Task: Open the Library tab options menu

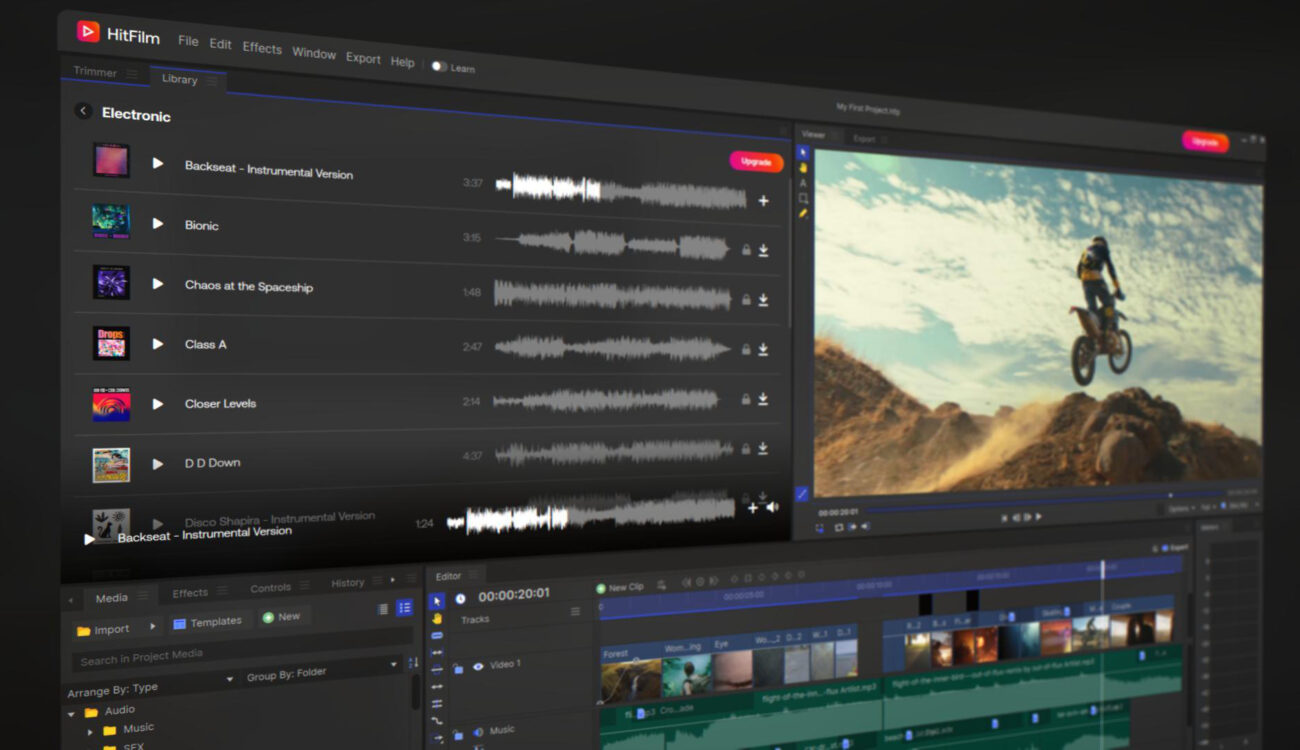Action: [212, 81]
